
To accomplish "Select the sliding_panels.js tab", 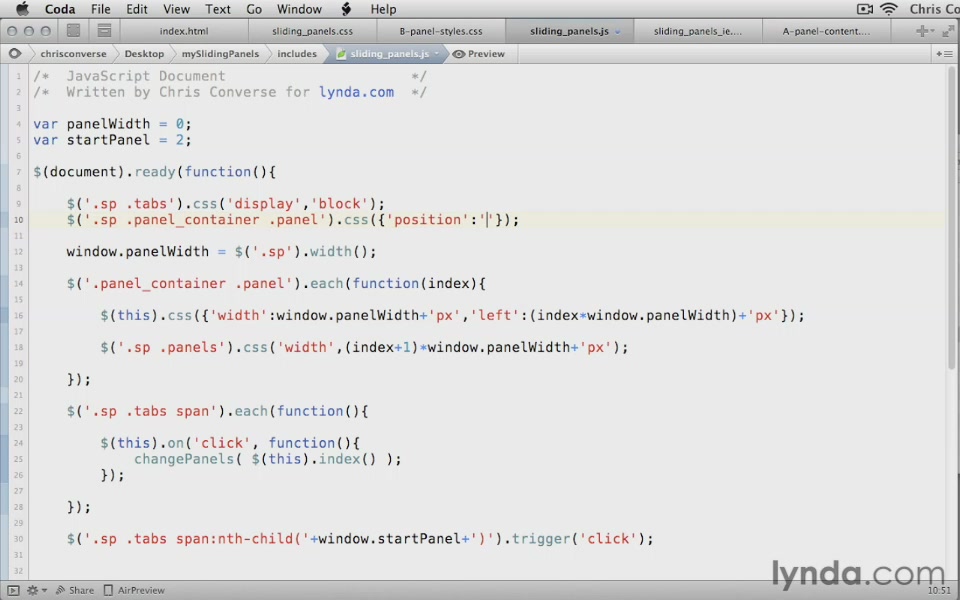I will pos(569,31).
